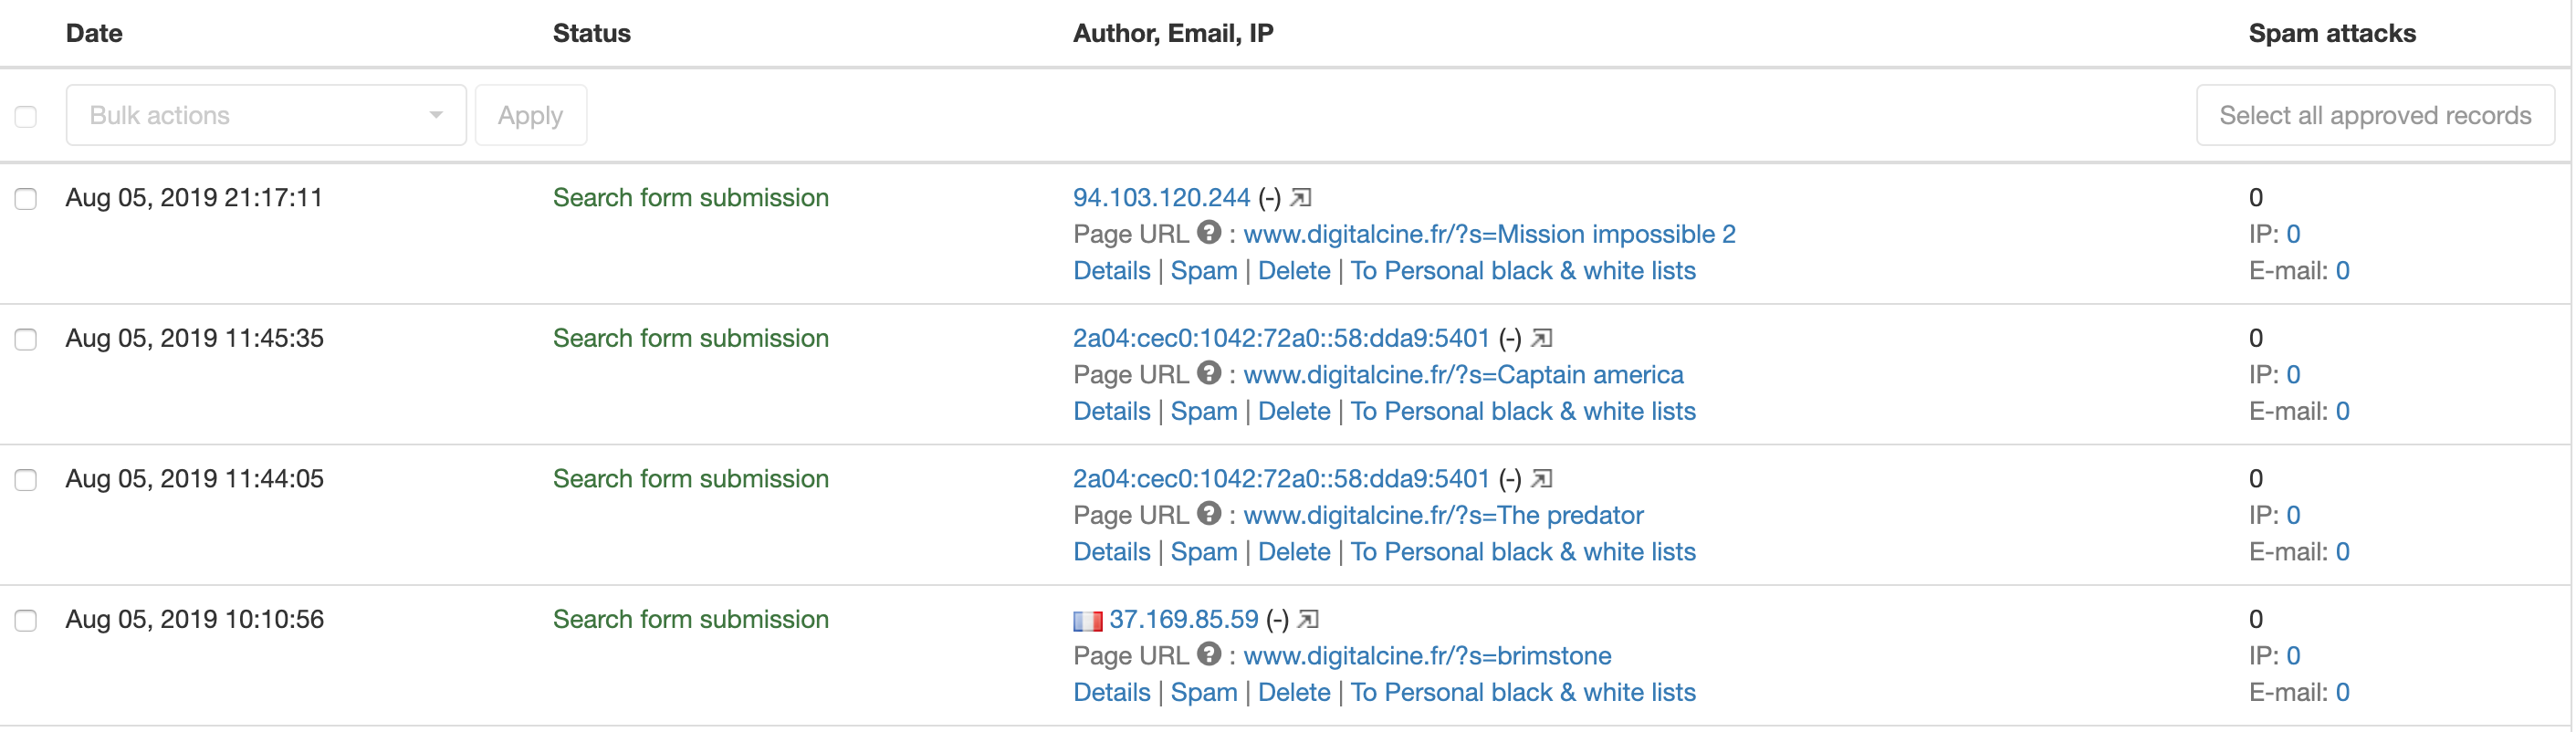Click external link icon for 11:44:05 record

1541,479
